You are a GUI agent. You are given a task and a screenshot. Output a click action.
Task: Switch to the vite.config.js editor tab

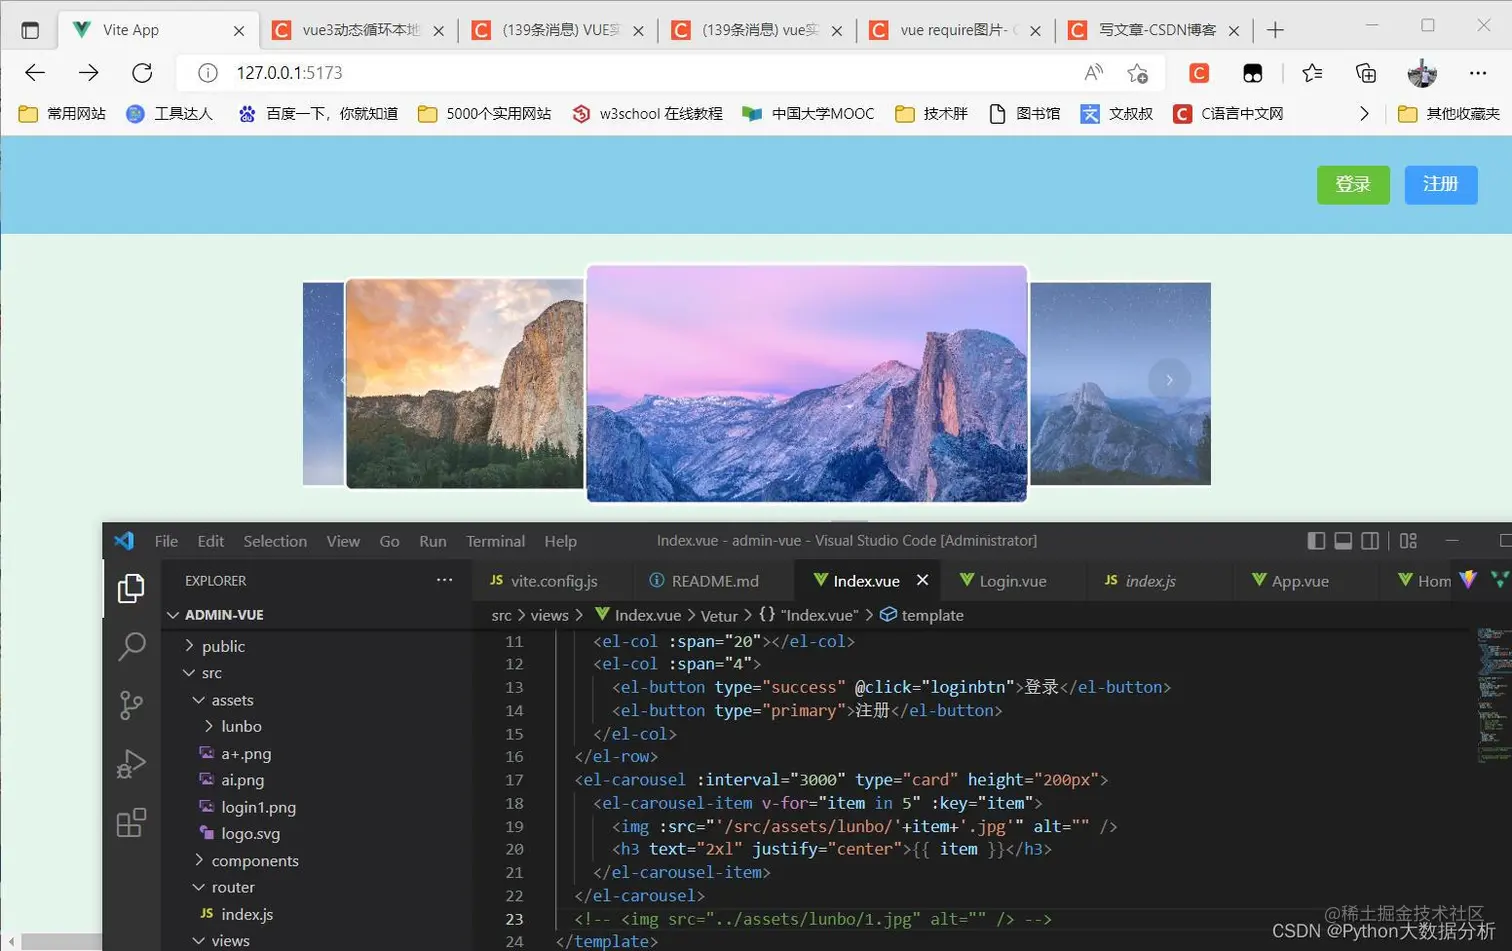(553, 580)
